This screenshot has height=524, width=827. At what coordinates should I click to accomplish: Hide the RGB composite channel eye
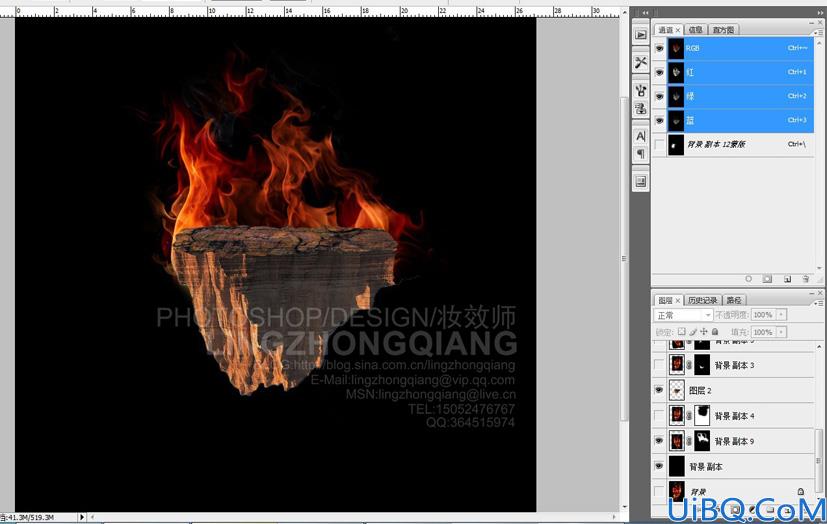click(659, 48)
